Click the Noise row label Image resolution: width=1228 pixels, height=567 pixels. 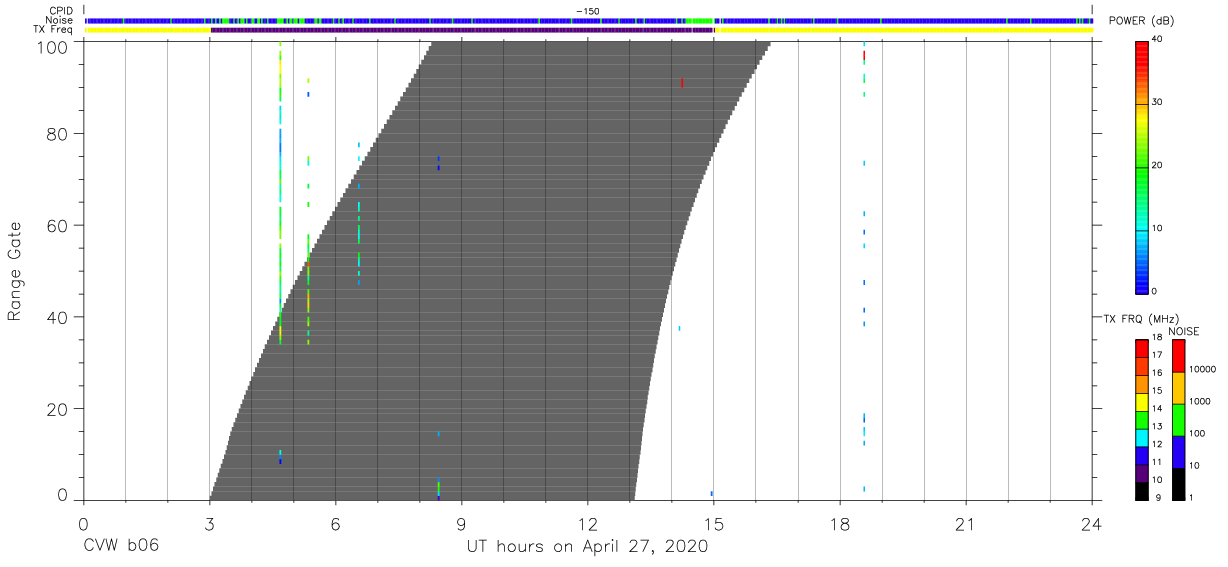(x=60, y=21)
